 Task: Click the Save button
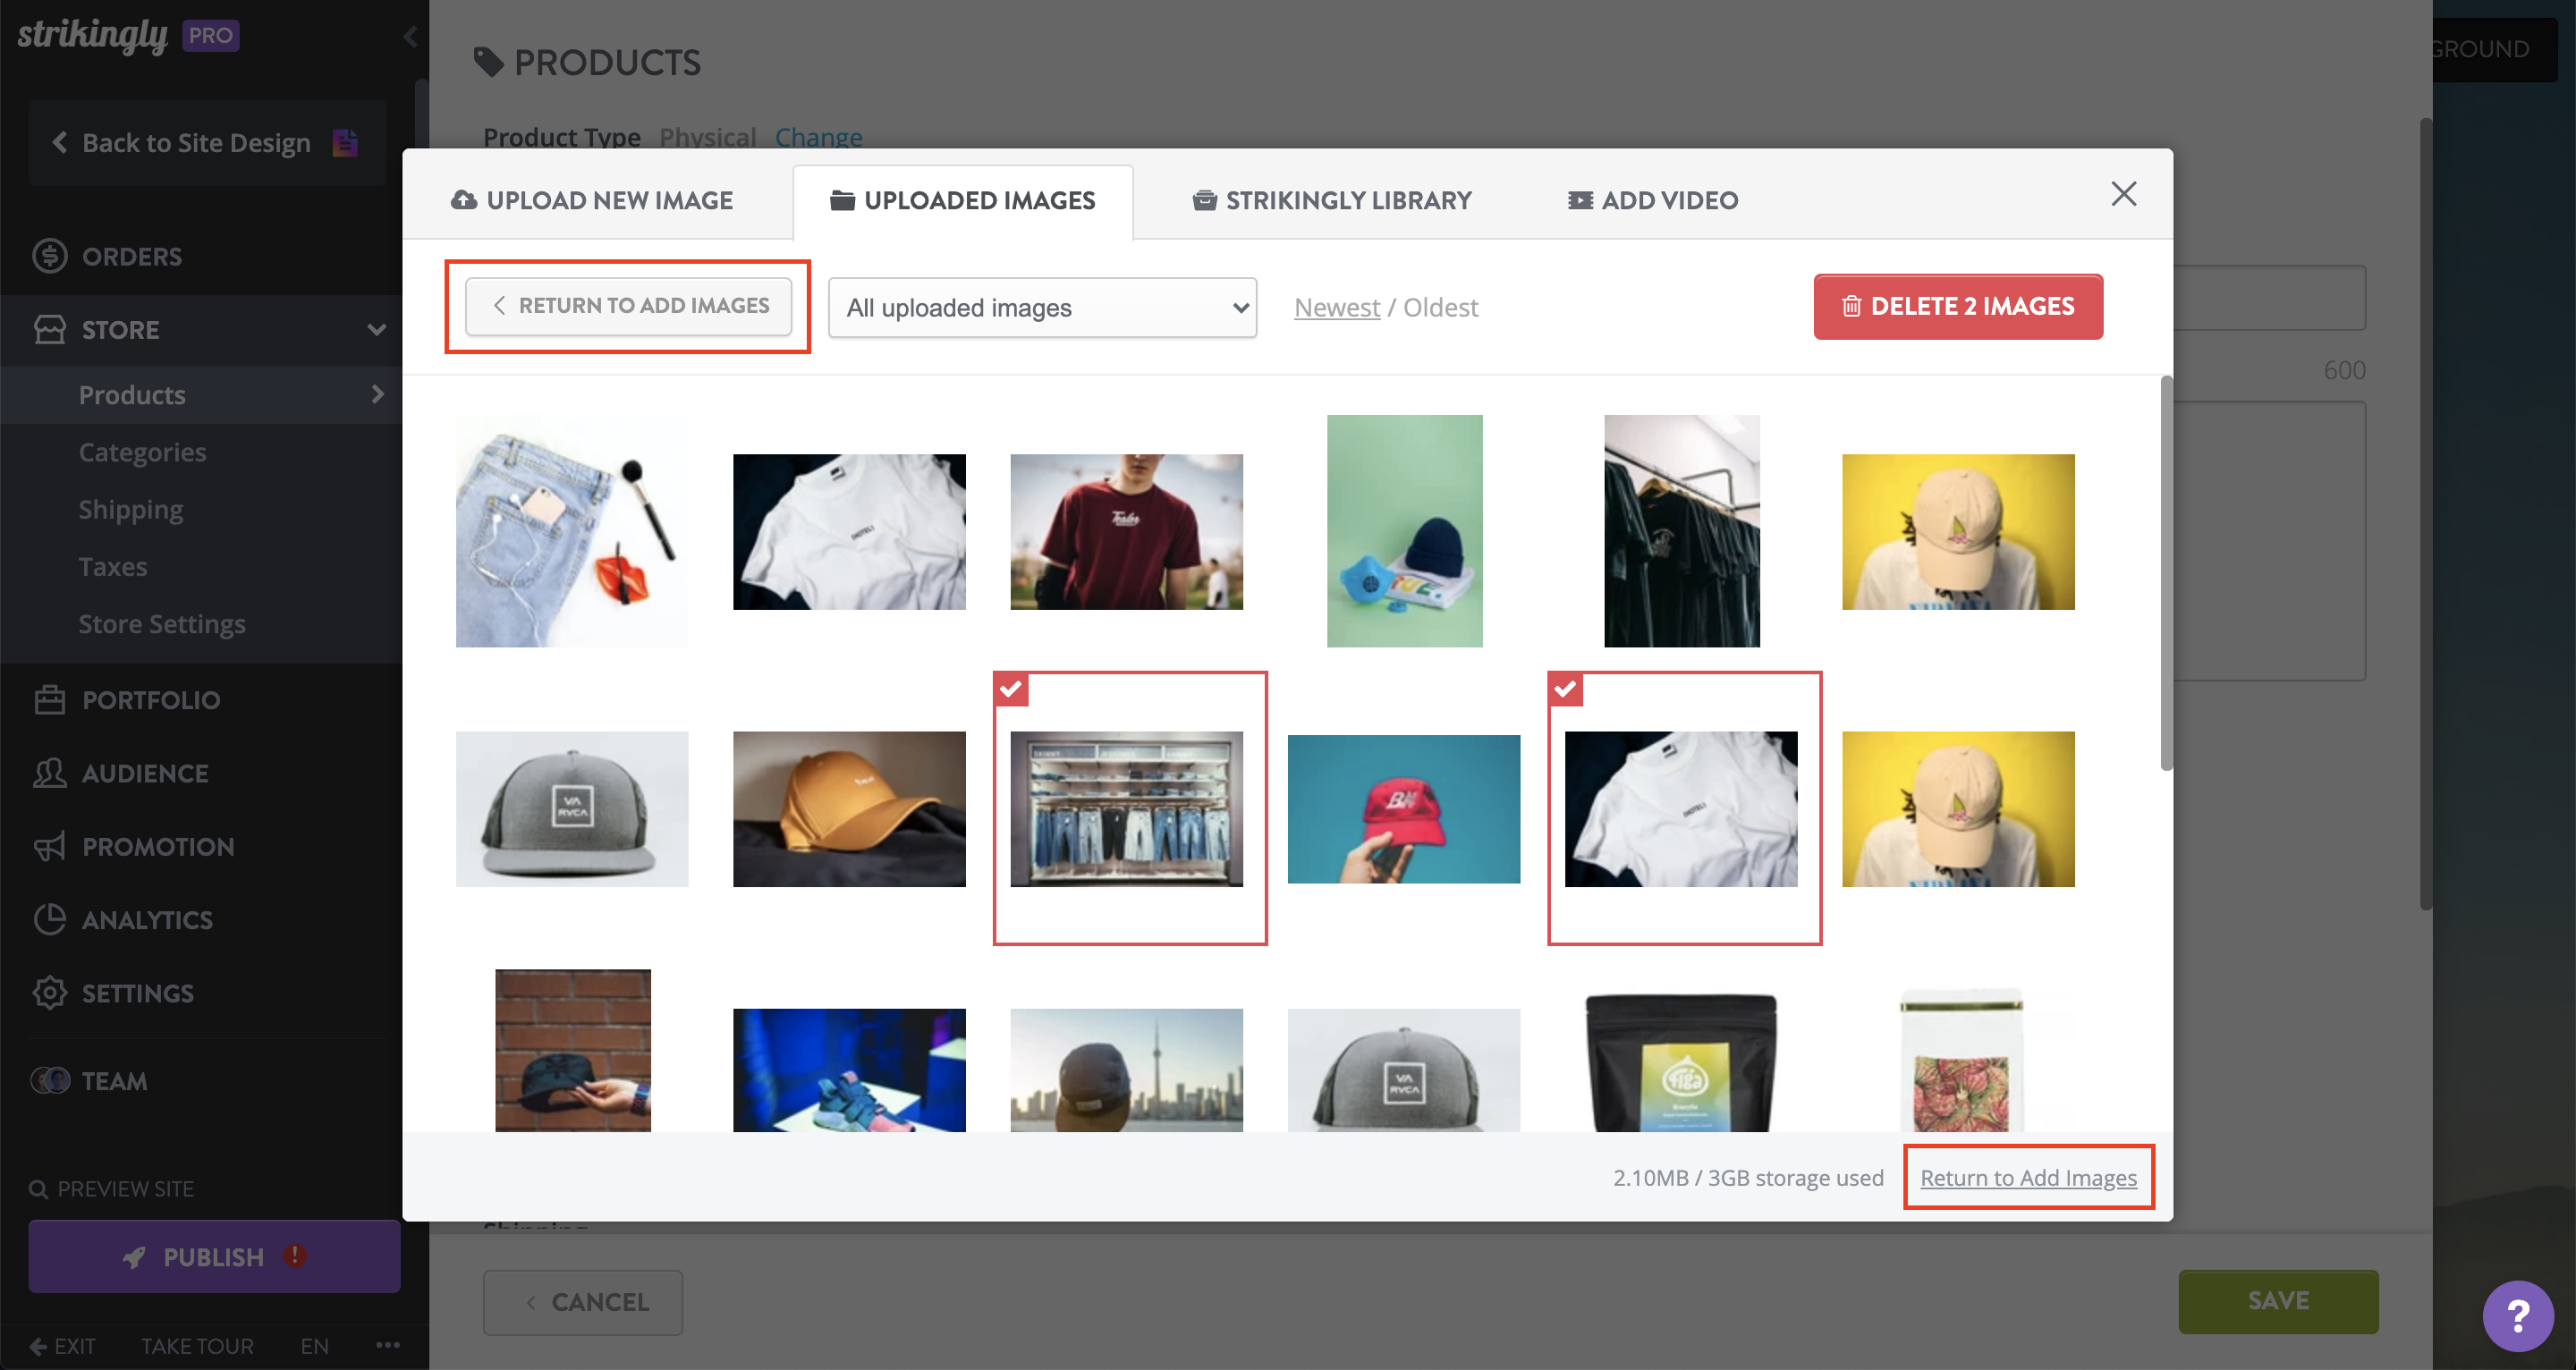[x=2278, y=1301]
